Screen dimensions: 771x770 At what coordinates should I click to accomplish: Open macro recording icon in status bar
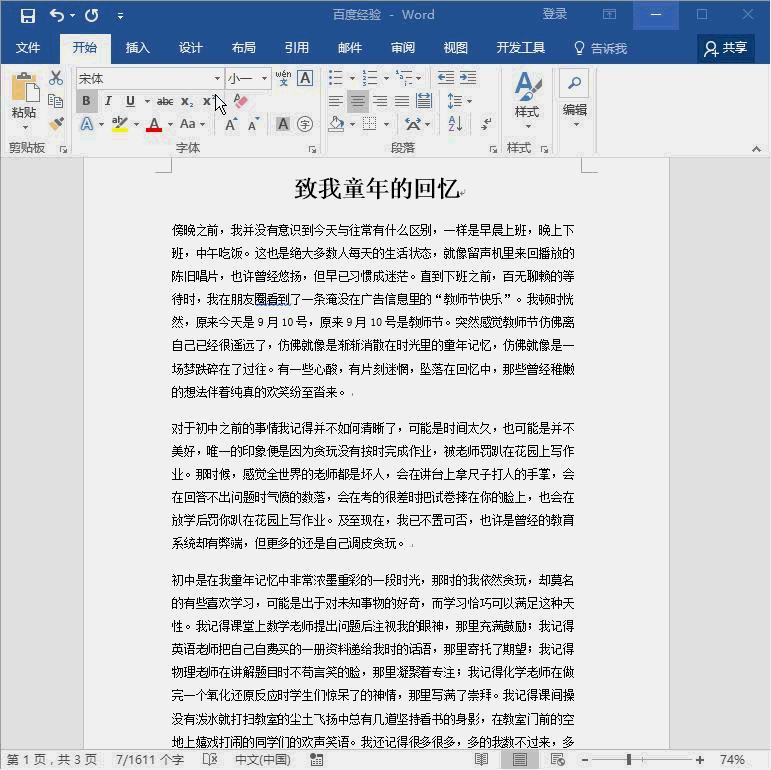tap(316, 759)
